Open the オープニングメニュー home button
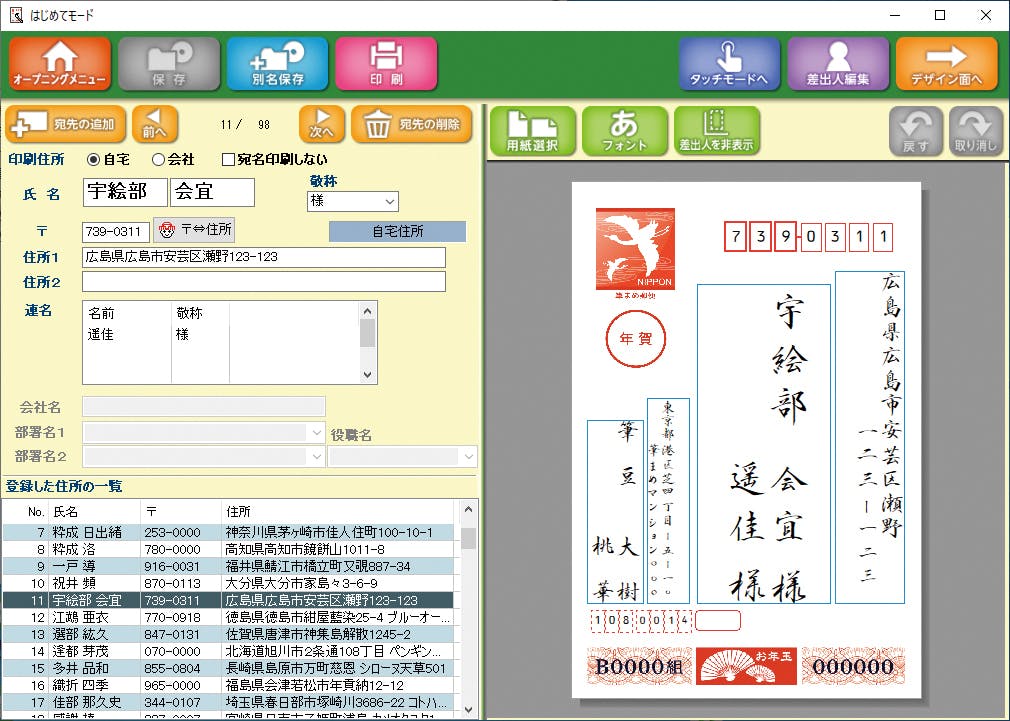 coord(61,64)
